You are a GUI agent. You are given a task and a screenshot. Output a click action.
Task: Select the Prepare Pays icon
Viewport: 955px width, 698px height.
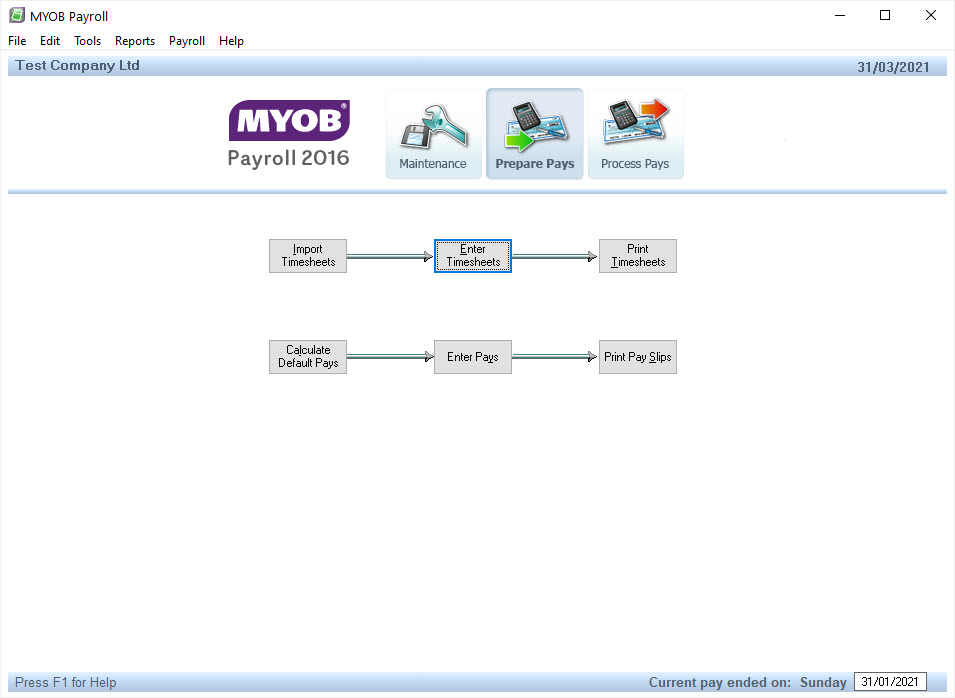pos(535,135)
